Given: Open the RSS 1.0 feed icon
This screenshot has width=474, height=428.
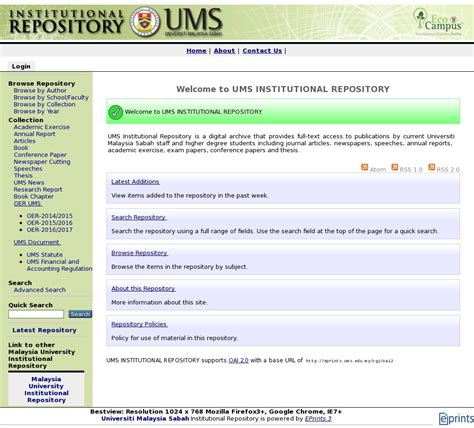Looking at the screenshot, I should 395,167.
